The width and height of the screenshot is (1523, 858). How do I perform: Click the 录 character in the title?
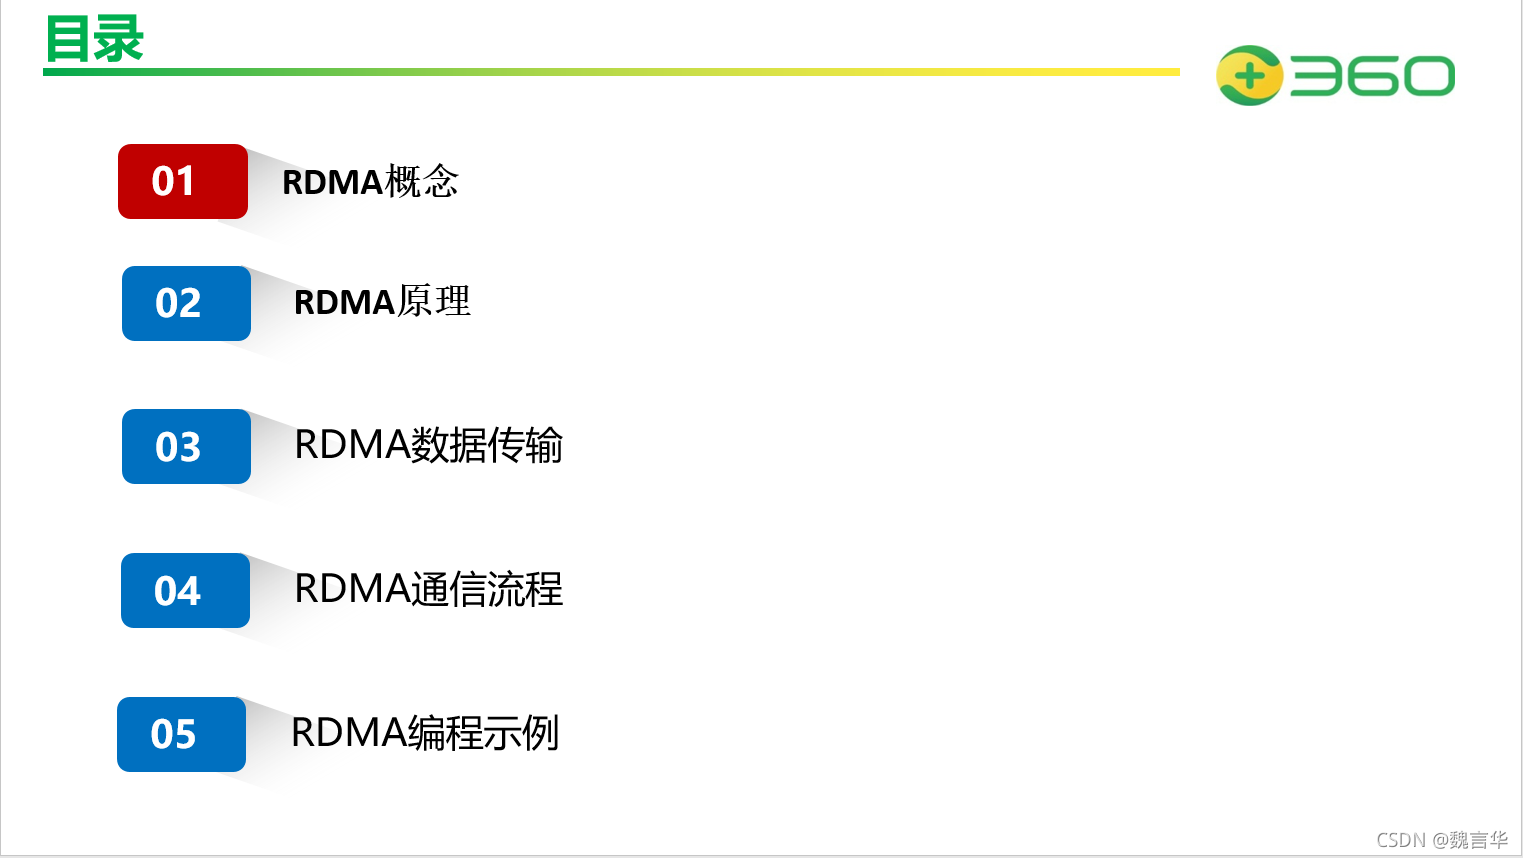pos(120,40)
